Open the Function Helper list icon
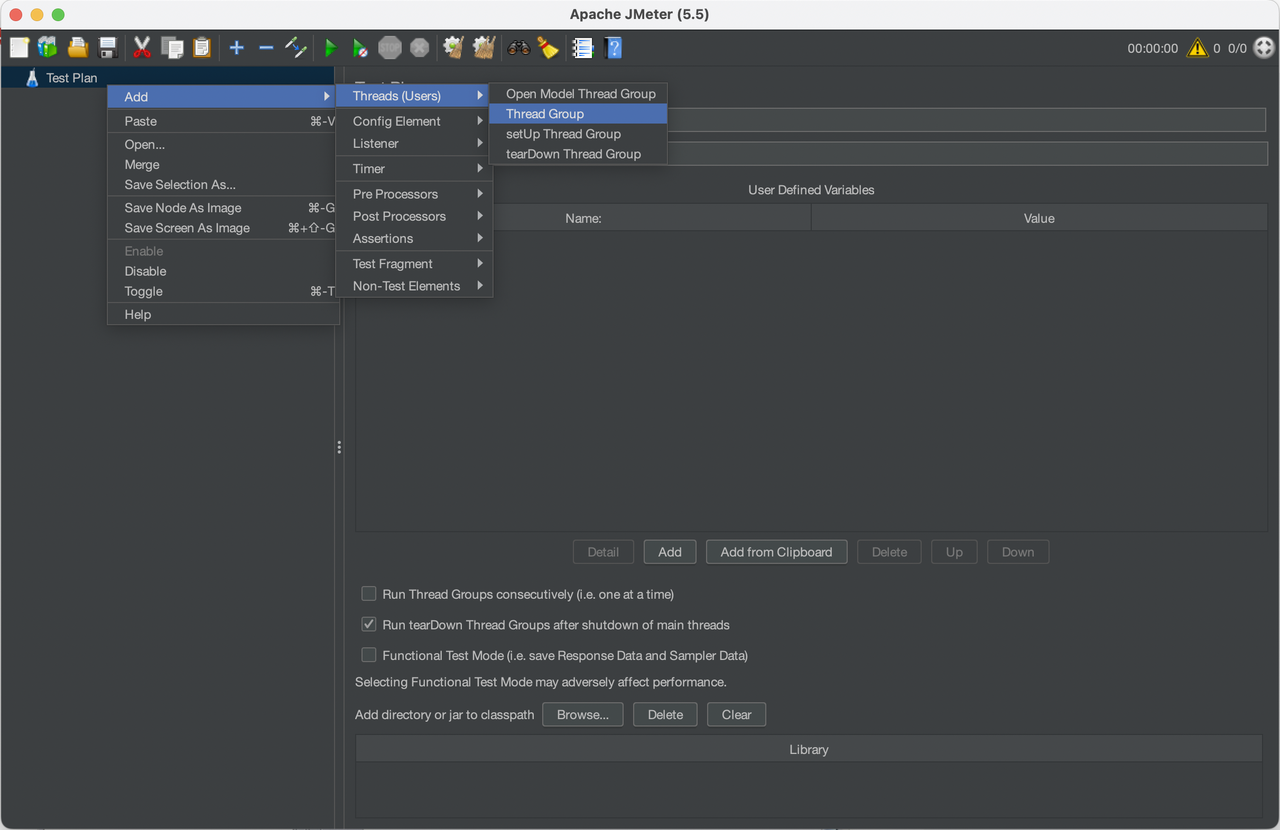This screenshot has width=1280, height=830. [x=583, y=47]
